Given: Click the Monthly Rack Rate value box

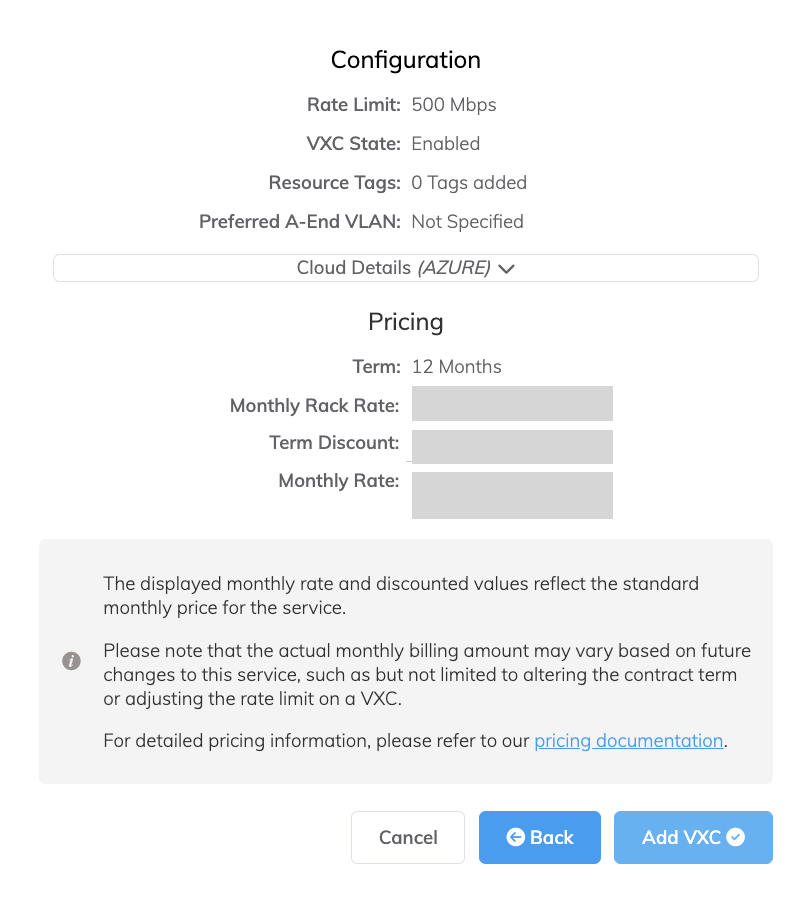Looking at the screenshot, I should pos(512,404).
